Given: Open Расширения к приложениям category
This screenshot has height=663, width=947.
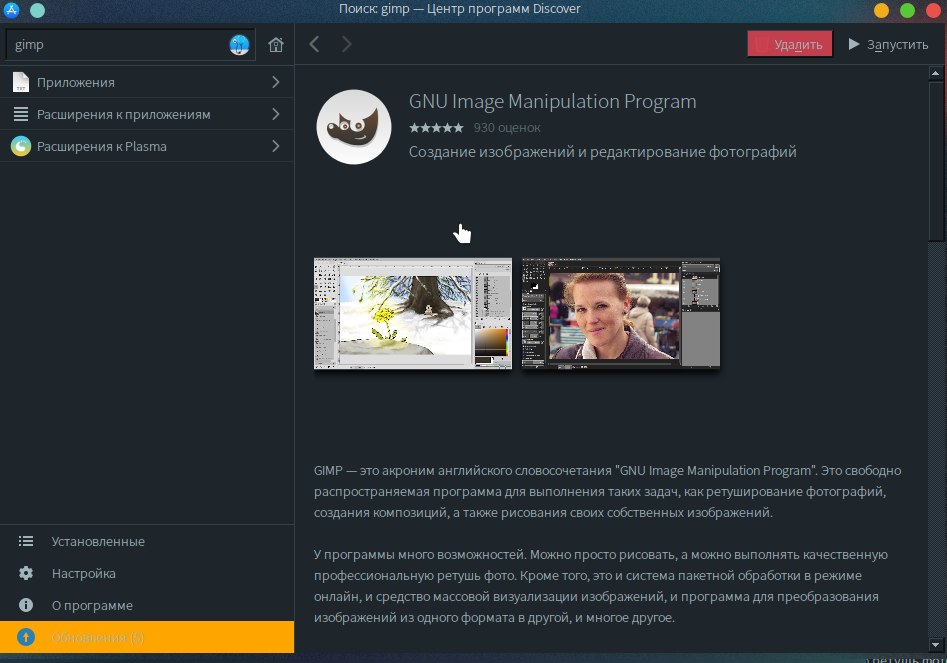Looking at the screenshot, I should click(147, 114).
